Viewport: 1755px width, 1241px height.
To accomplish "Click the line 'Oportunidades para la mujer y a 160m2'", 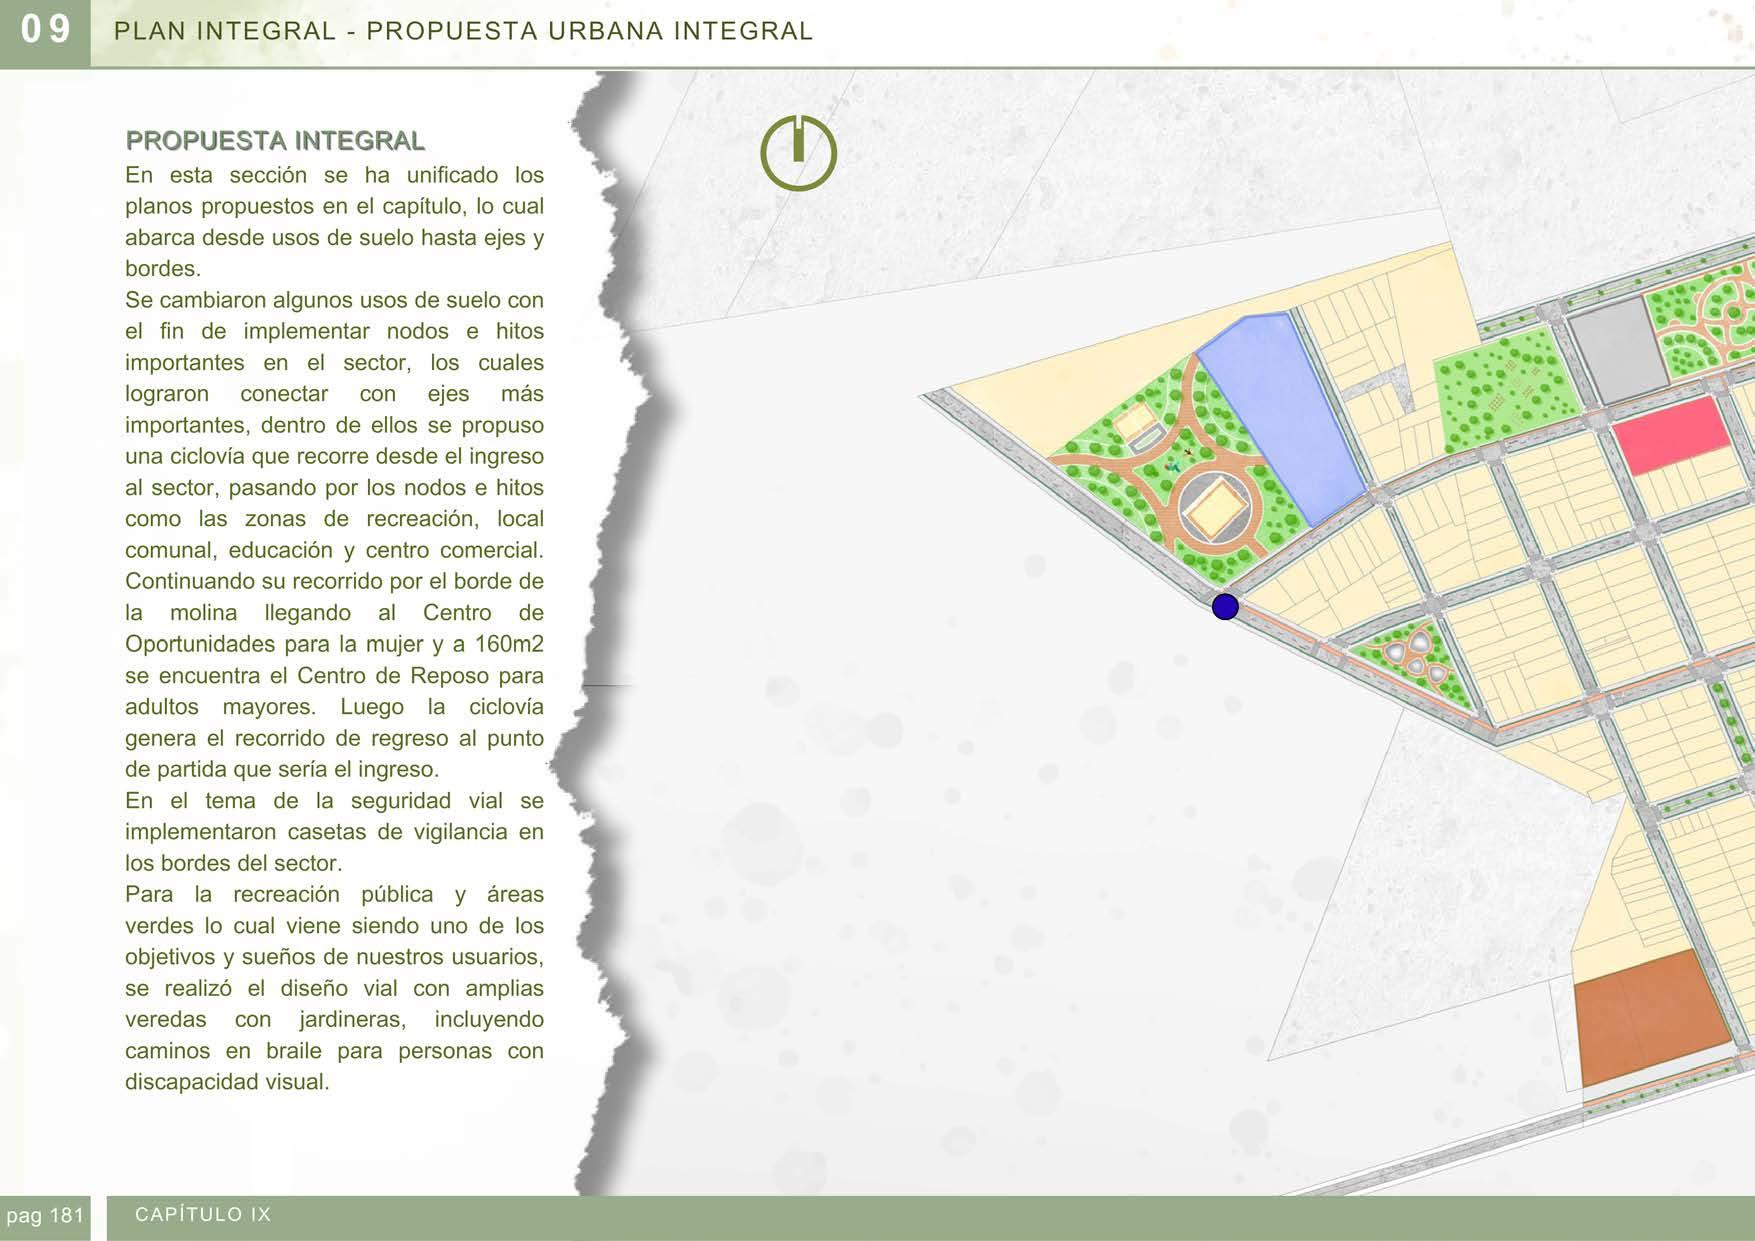I will (334, 644).
